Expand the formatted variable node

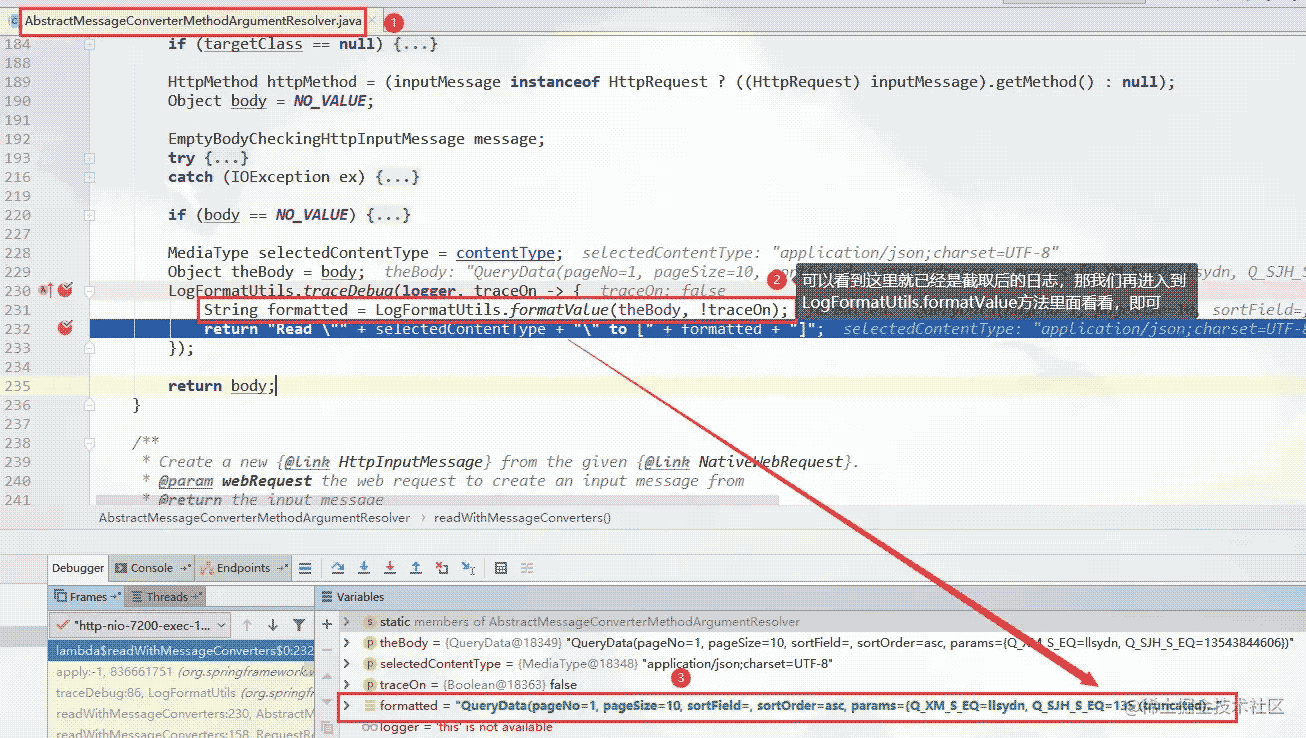click(347, 705)
